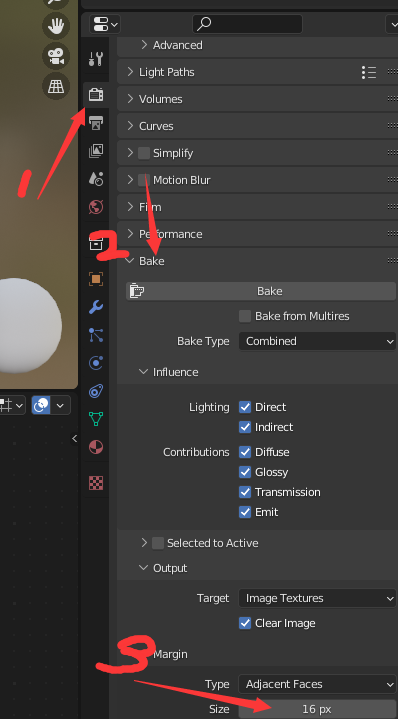Switch perspective/orthographic grid icon
The image size is (398, 719).
point(56,86)
